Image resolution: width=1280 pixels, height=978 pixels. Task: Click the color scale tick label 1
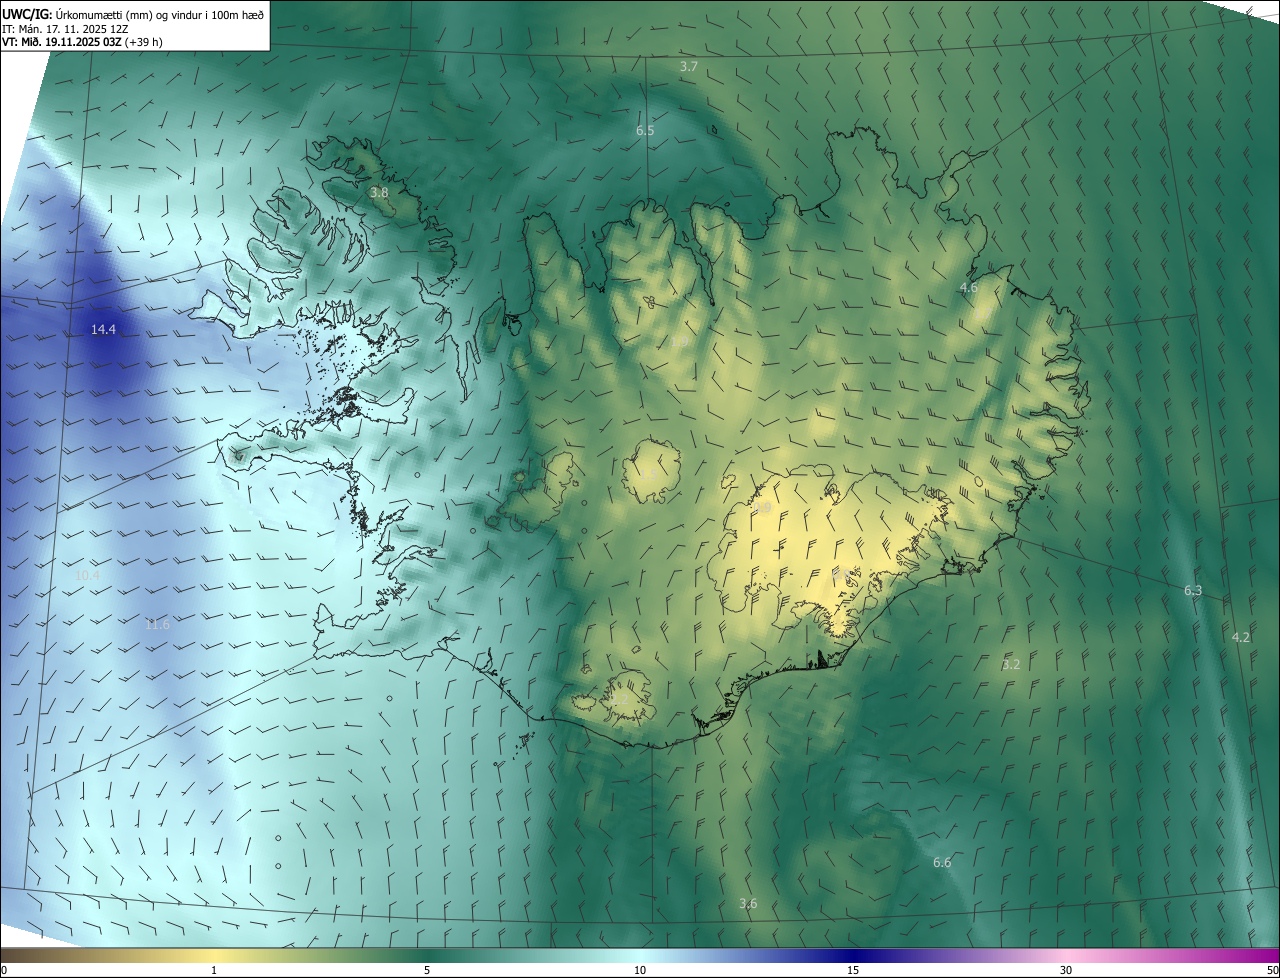coord(214,970)
